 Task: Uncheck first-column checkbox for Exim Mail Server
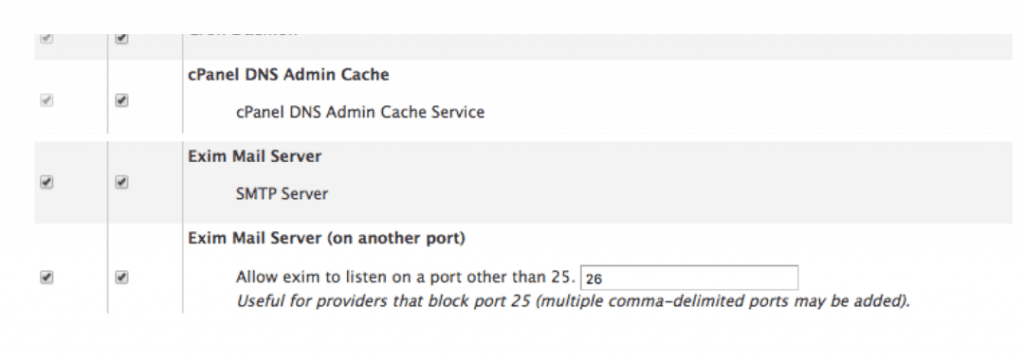(x=46, y=182)
